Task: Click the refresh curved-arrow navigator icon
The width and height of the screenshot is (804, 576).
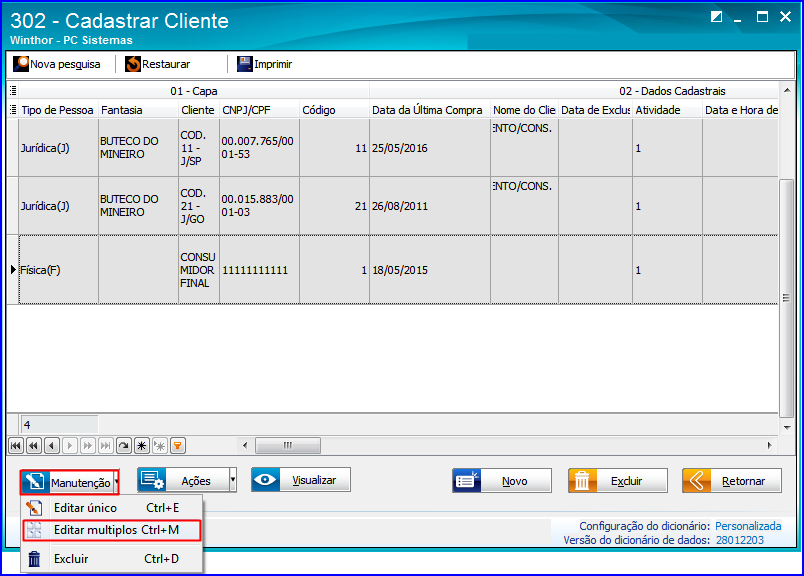Action: pos(124,446)
